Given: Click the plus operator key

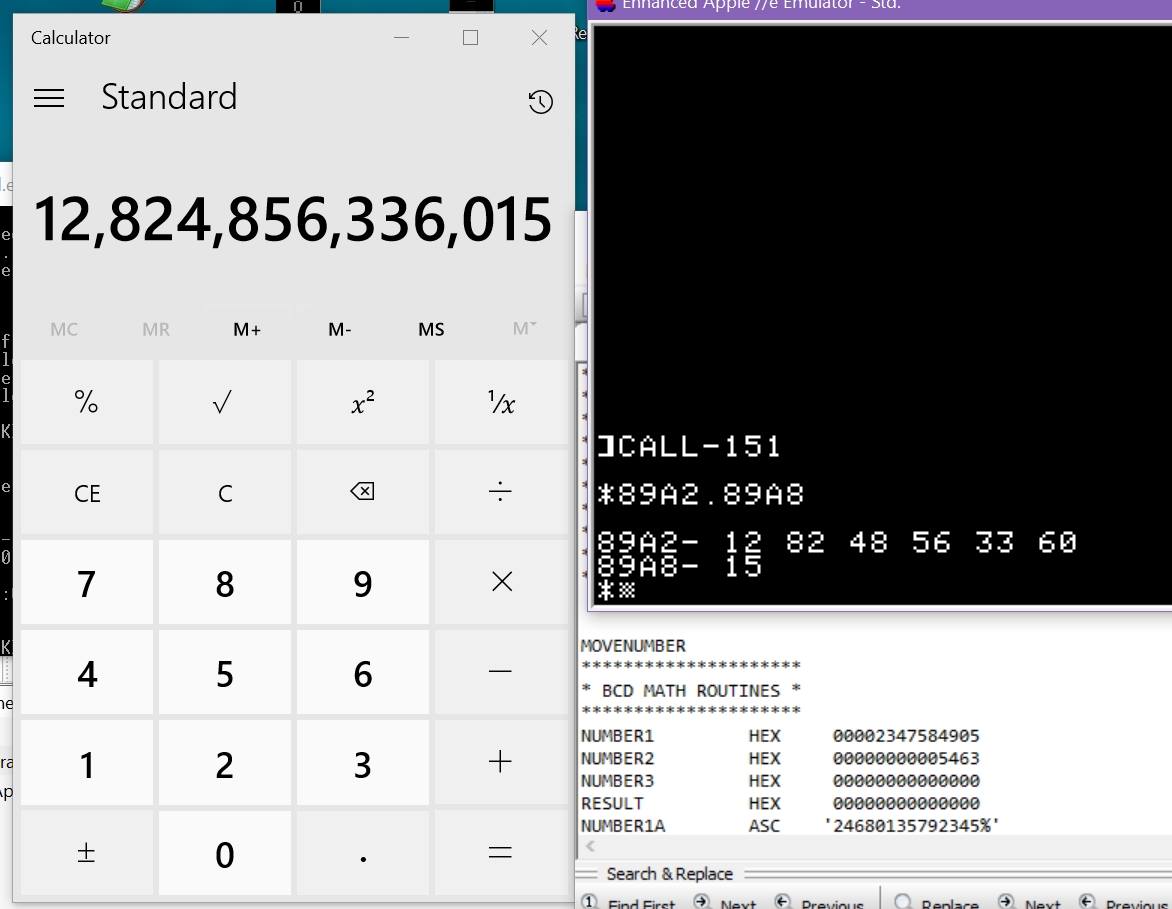Looking at the screenshot, I should tap(501, 762).
